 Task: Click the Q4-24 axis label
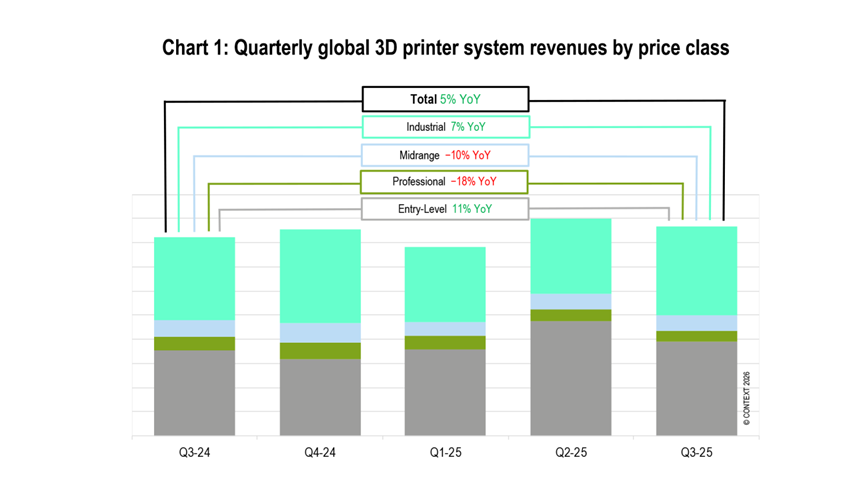[x=320, y=453]
